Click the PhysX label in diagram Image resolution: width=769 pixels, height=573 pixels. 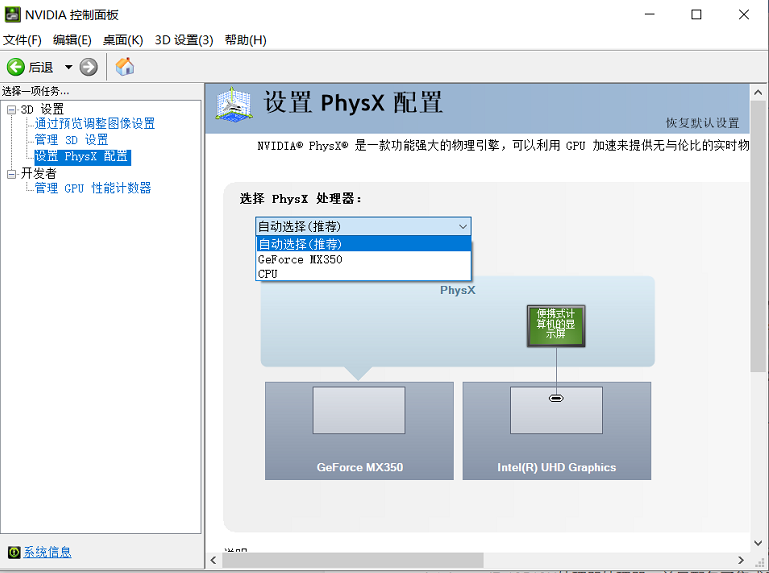[458, 290]
